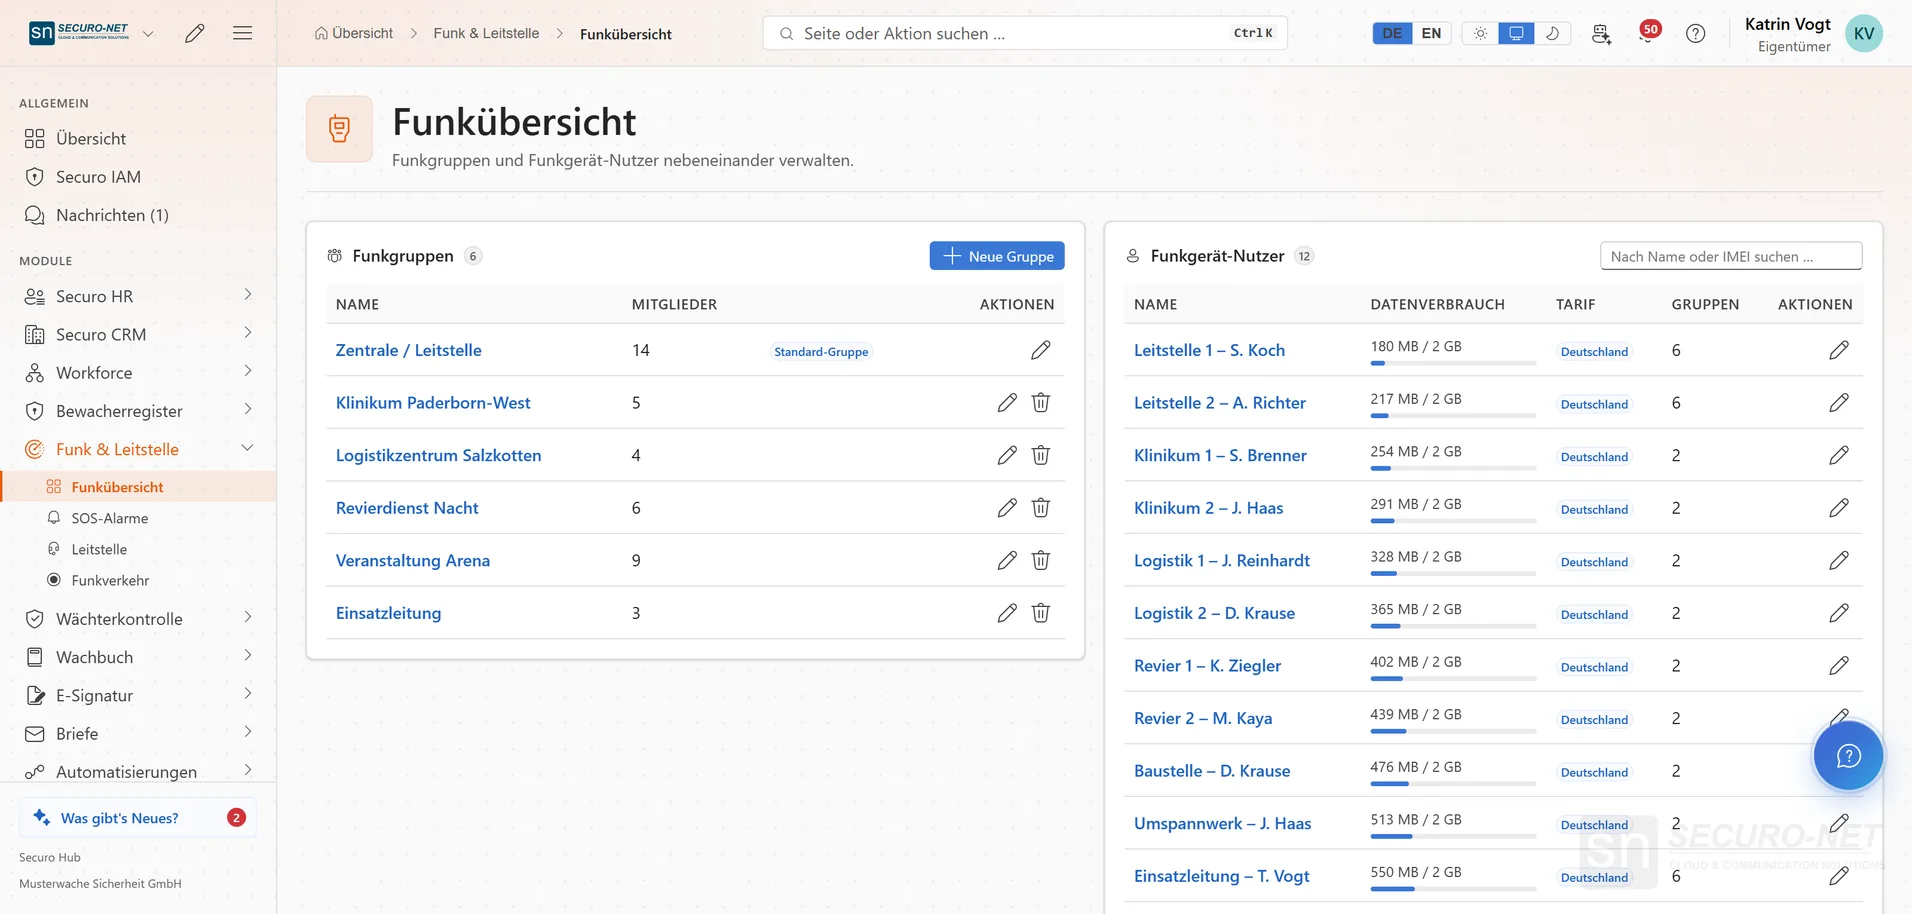Open the help question mark icon in header

(1696, 33)
